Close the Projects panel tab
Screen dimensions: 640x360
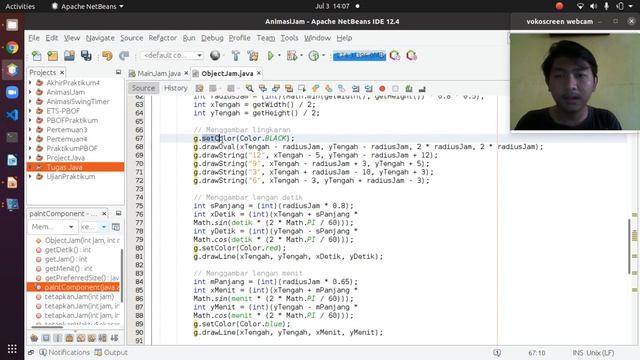(62, 73)
